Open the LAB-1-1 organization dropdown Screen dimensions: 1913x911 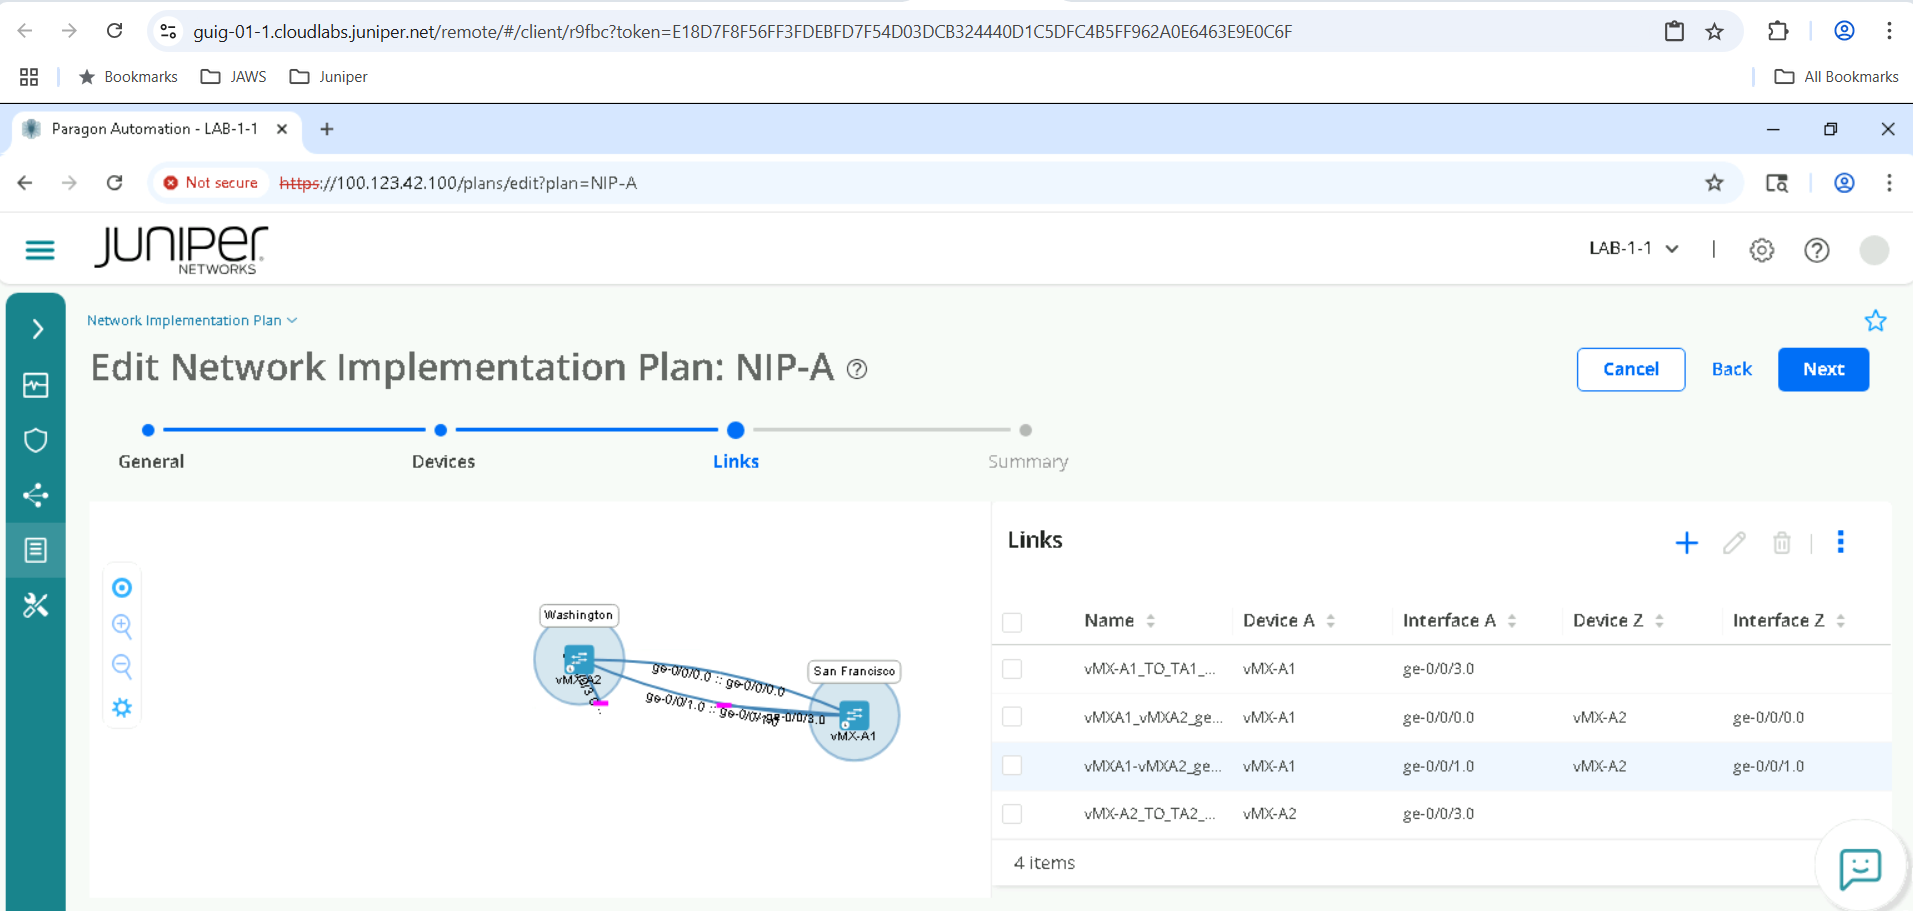pos(1633,249)
